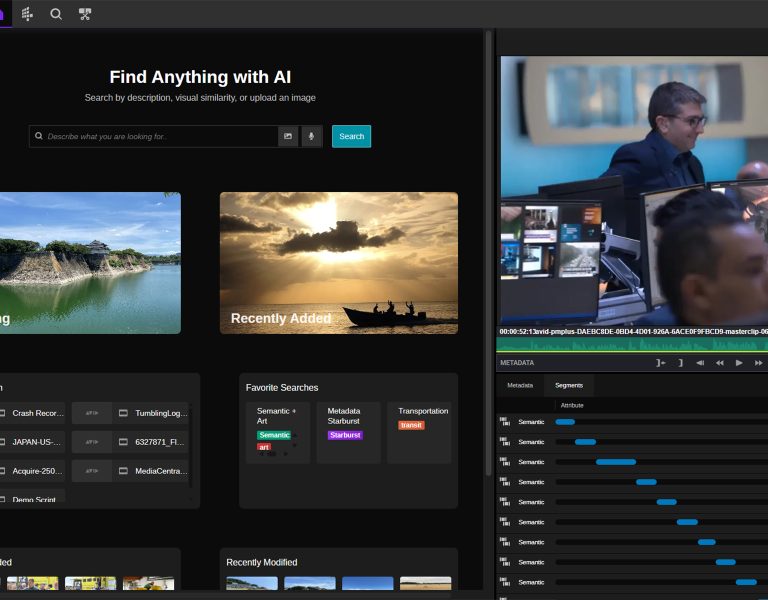This screenshot has height=600, width=768.
Task: Click the Mark Out bracket icon
Action: 680,362
